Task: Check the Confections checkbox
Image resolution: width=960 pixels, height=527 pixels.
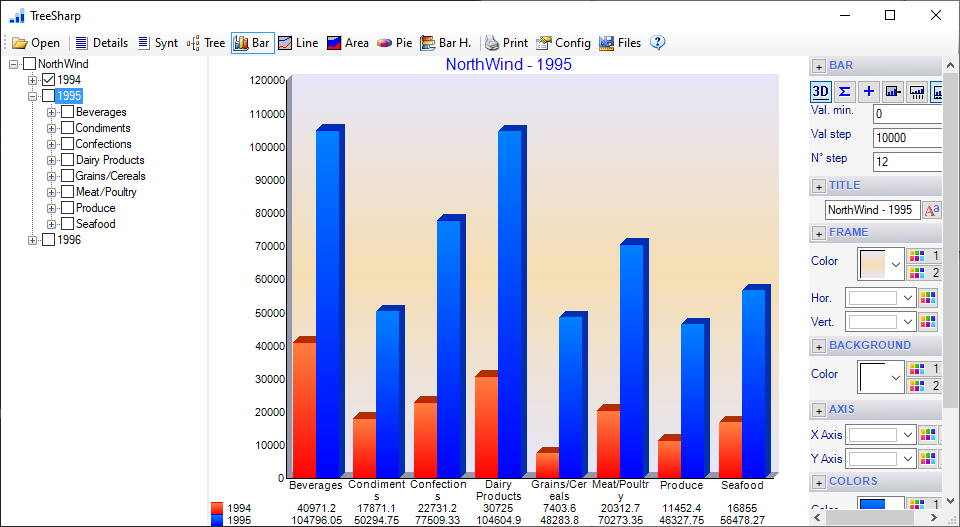Action: pyautogui.click(x=68, y=144)
